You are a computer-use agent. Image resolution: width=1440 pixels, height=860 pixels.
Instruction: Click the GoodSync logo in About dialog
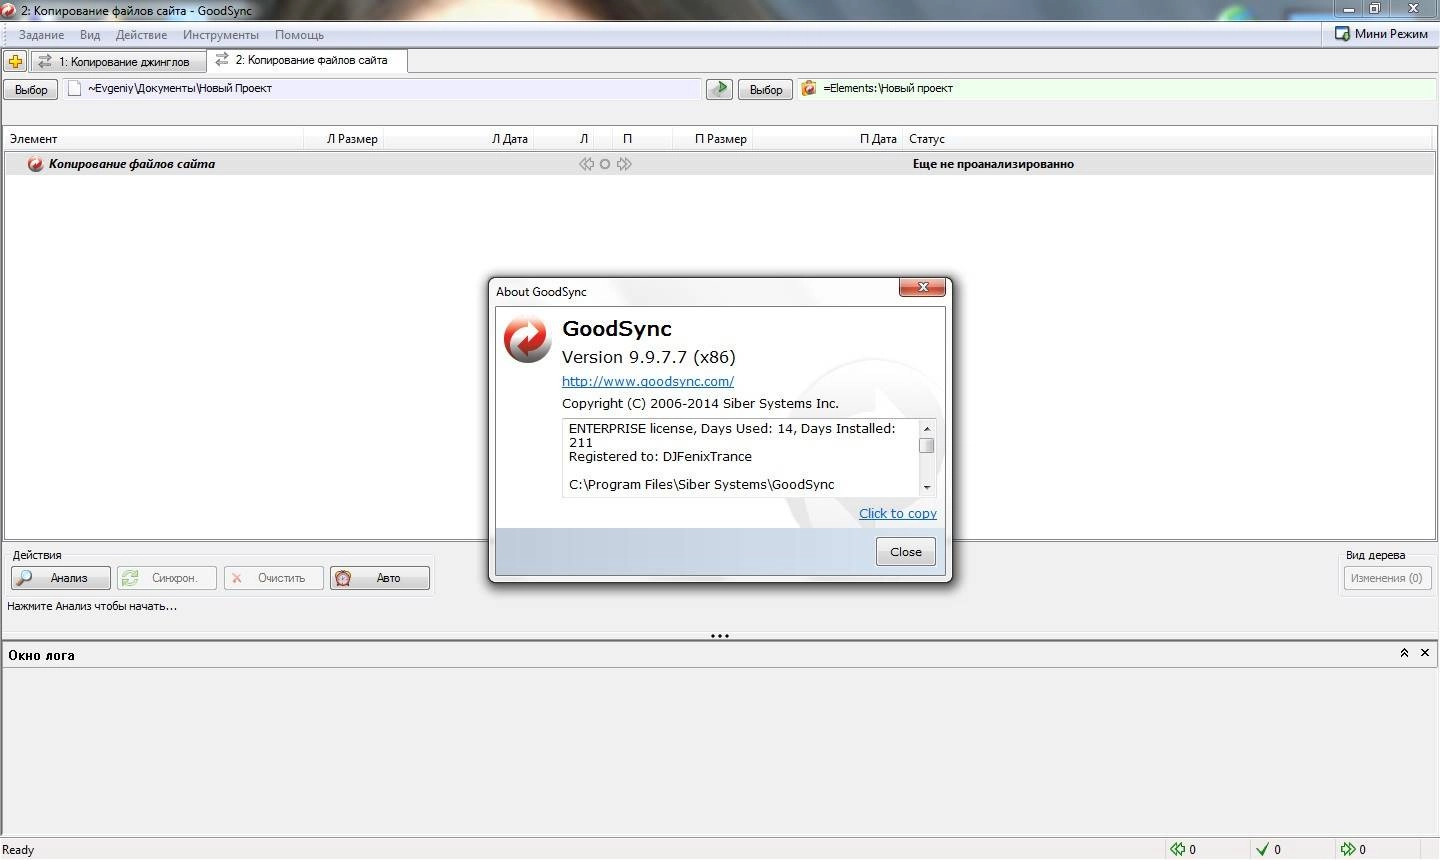(527, 339)
